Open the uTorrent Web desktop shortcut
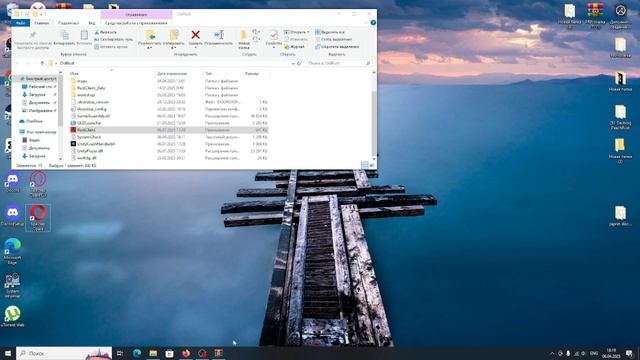Image resolution: width=640 pixels, height=360 pixels. tap(13, 316)
